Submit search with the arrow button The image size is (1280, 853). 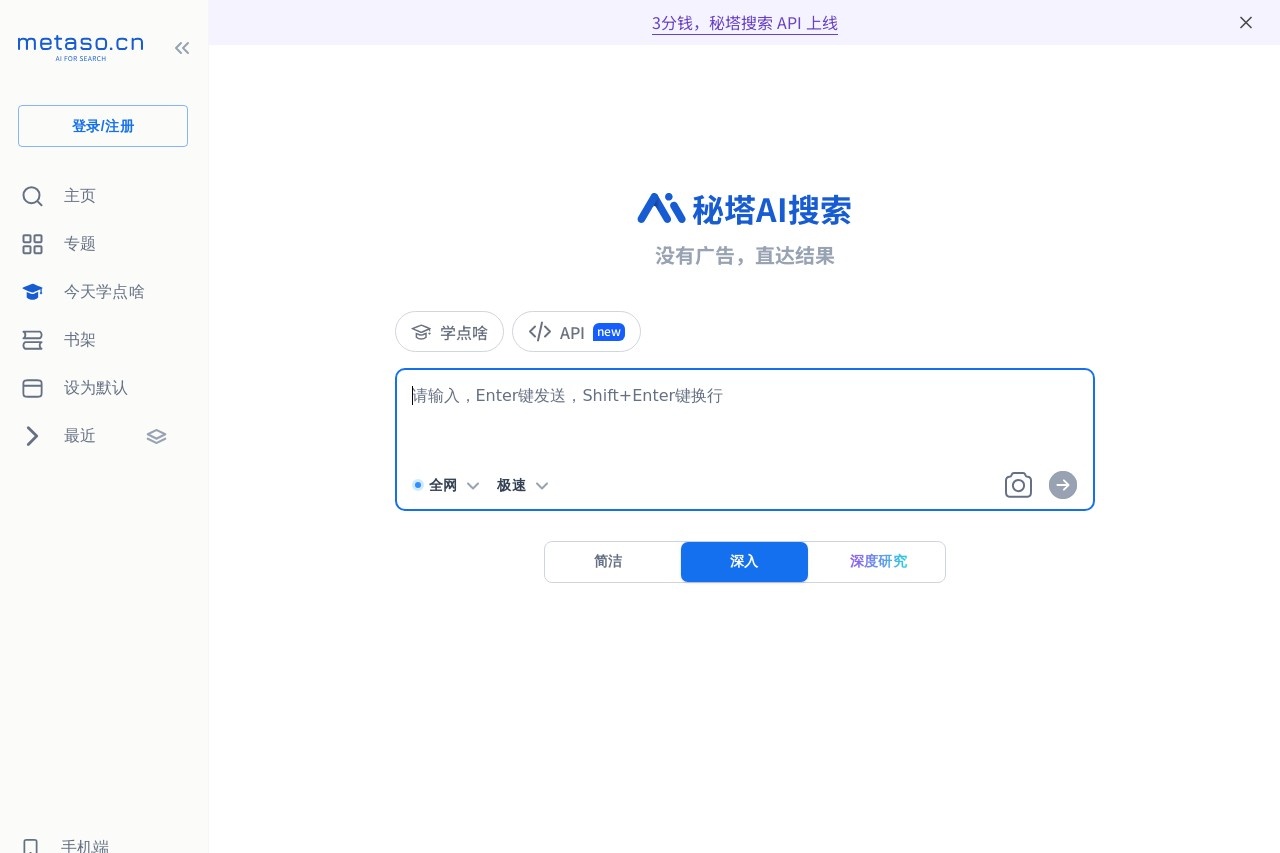pyautogui.click(x=1063, y=485)
